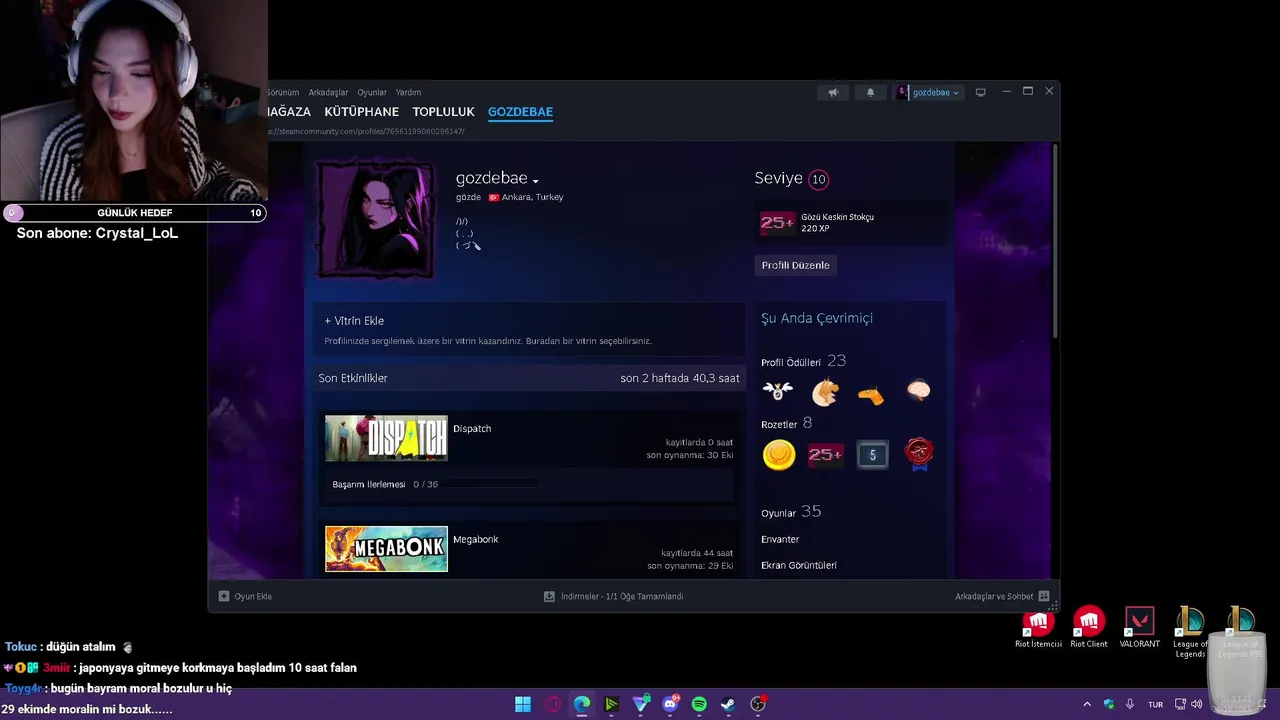
Task: Click the Oyun Ekle plus icon
Action: click(x=224, y=596)
